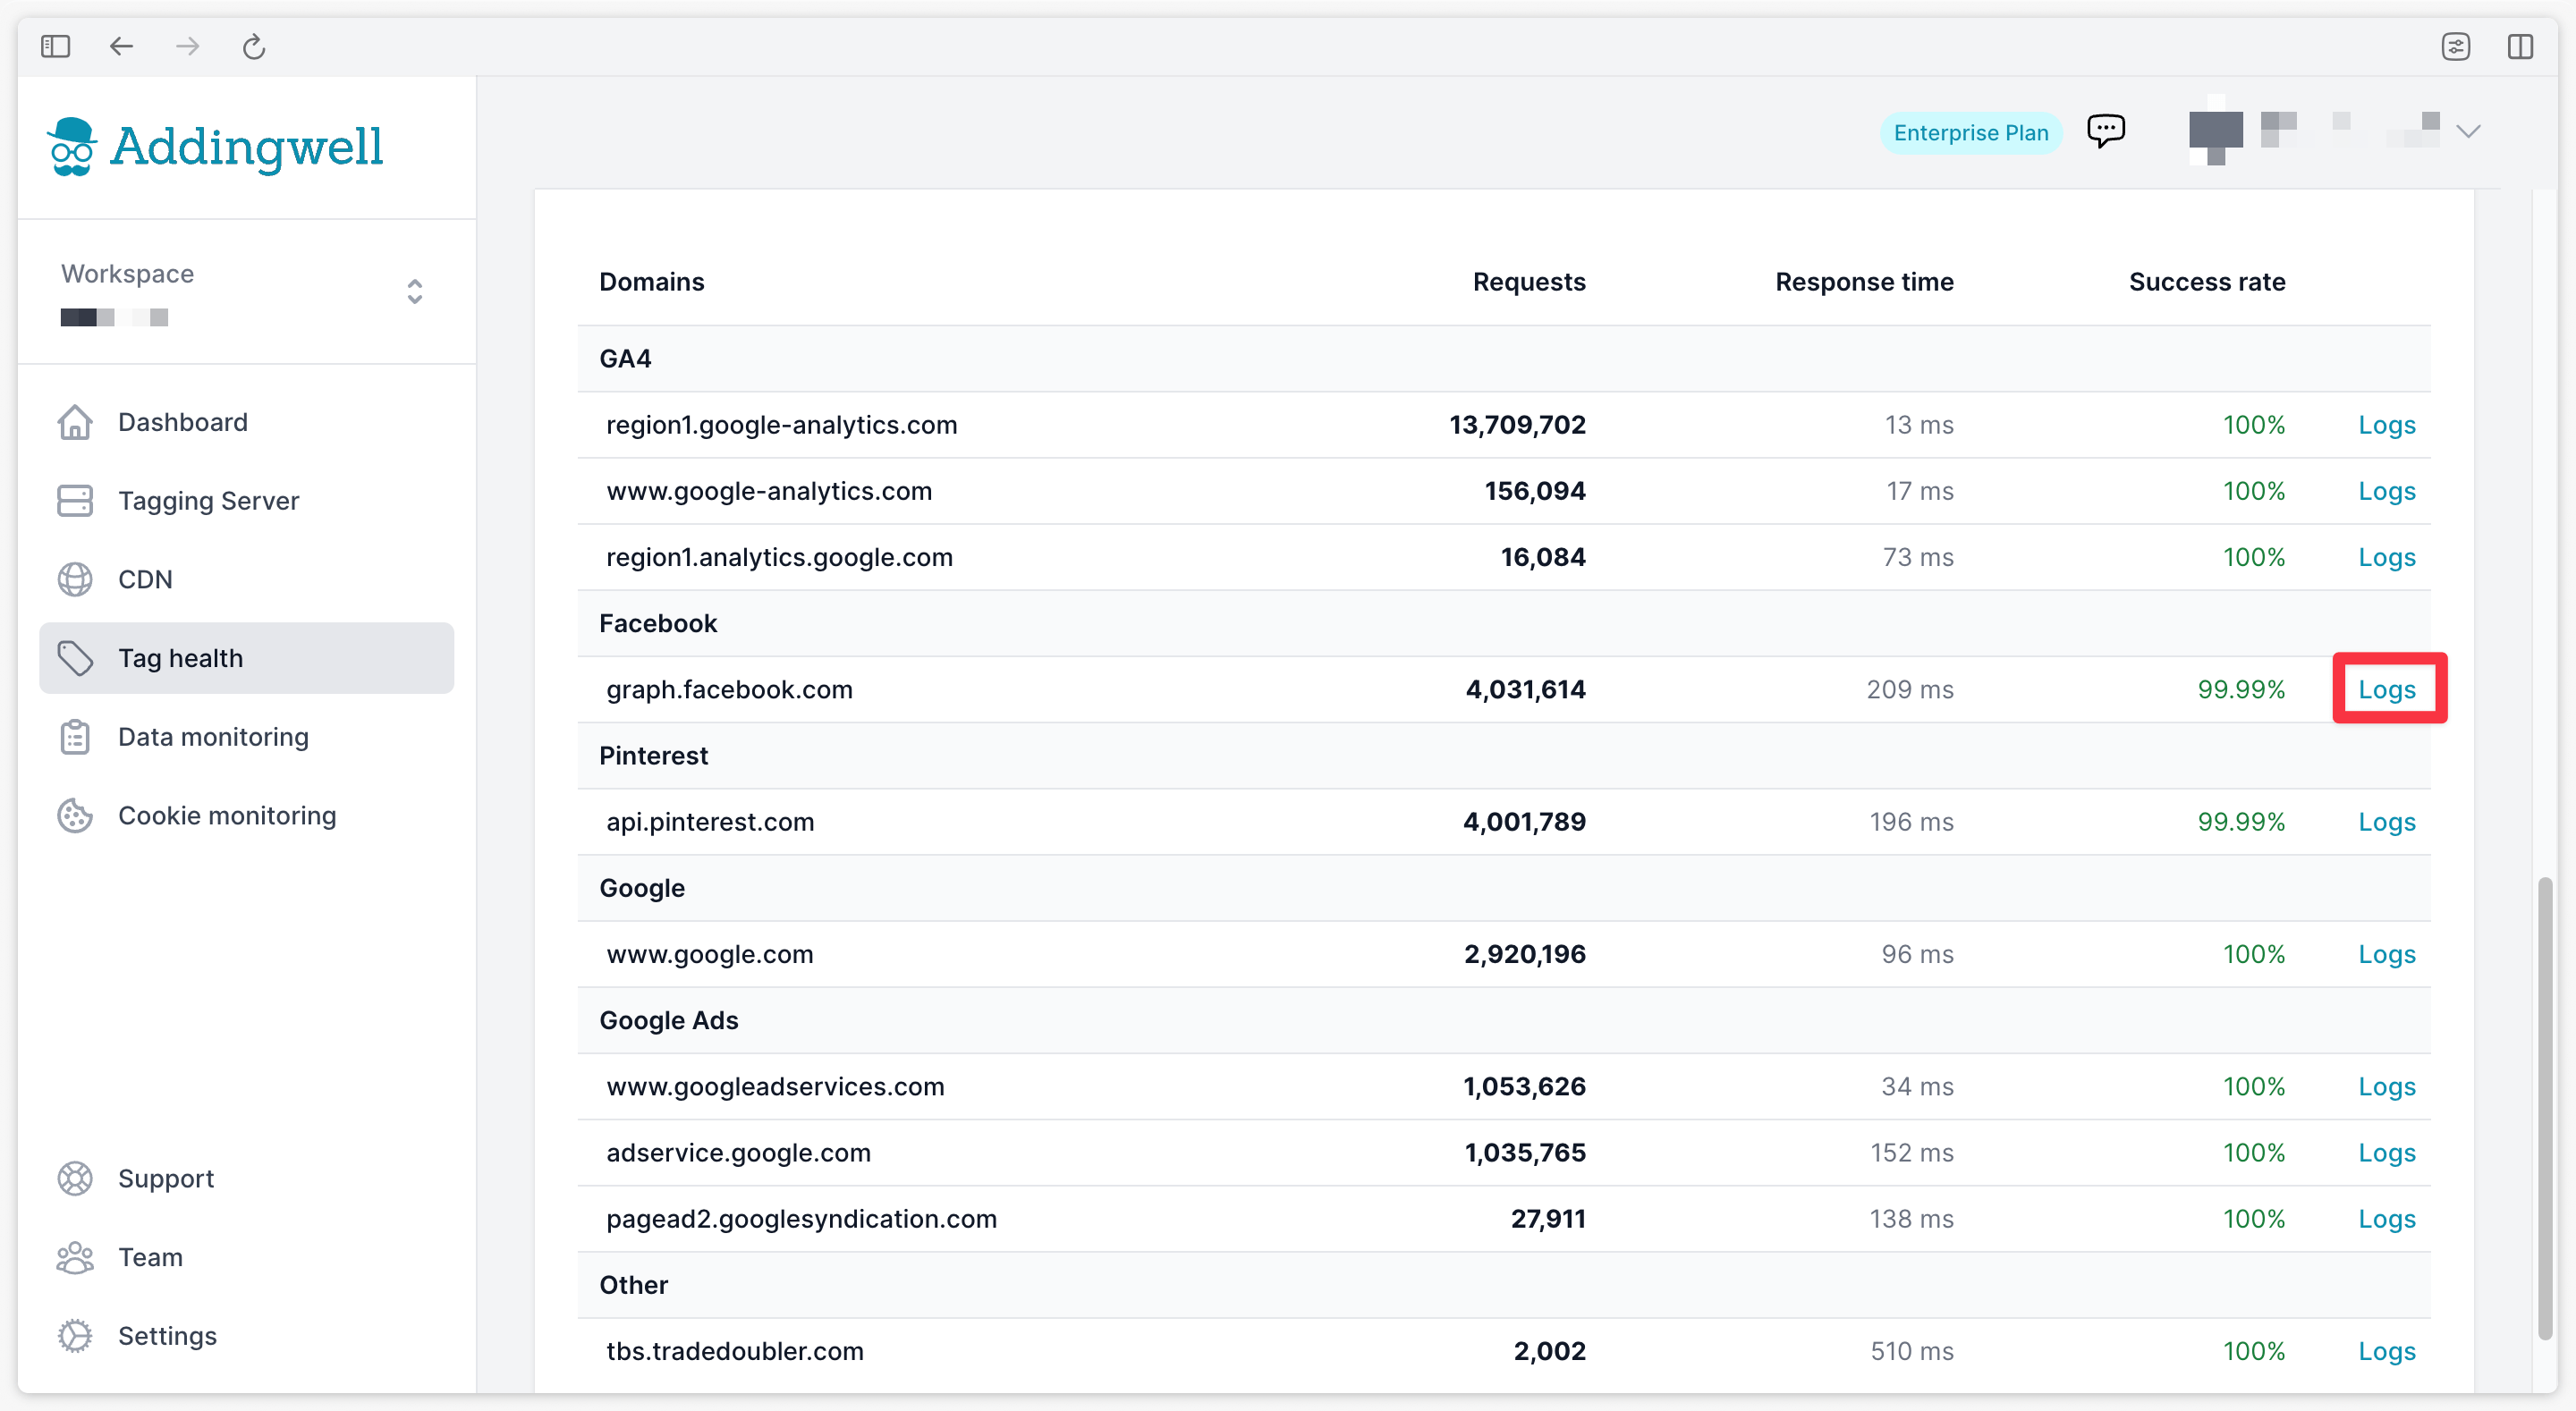The image size is (2576, 1411).
Task: Open Logs for www.googleadservices.com
Action: coord(2386,1086)
